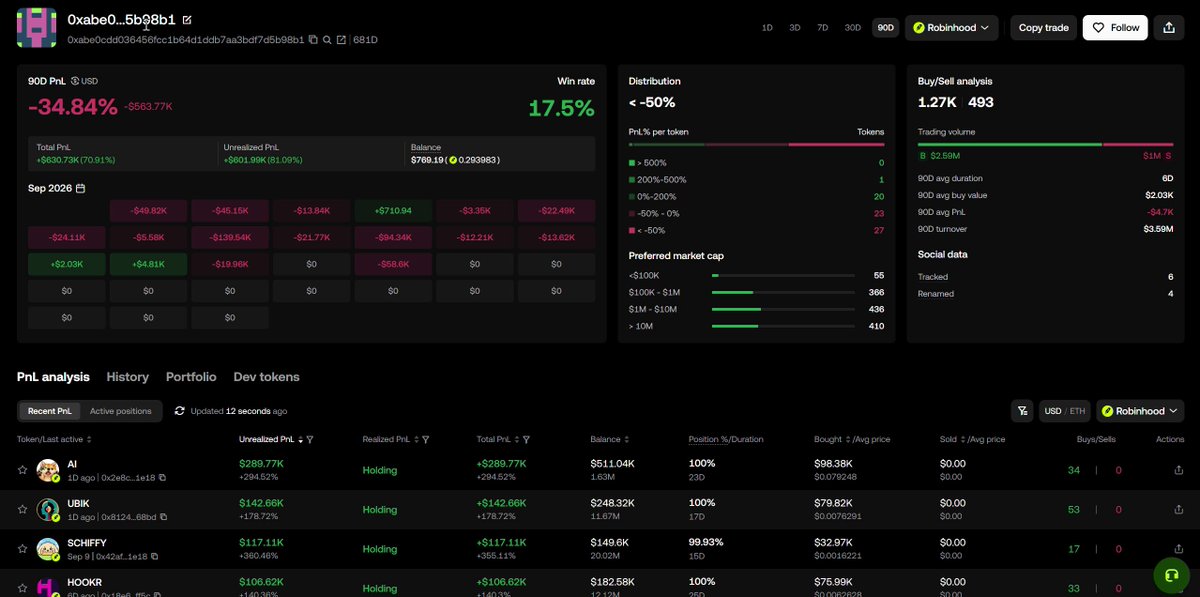Star the UBIK token row
The image size is (1200, 597).
(x=22, y=509)
